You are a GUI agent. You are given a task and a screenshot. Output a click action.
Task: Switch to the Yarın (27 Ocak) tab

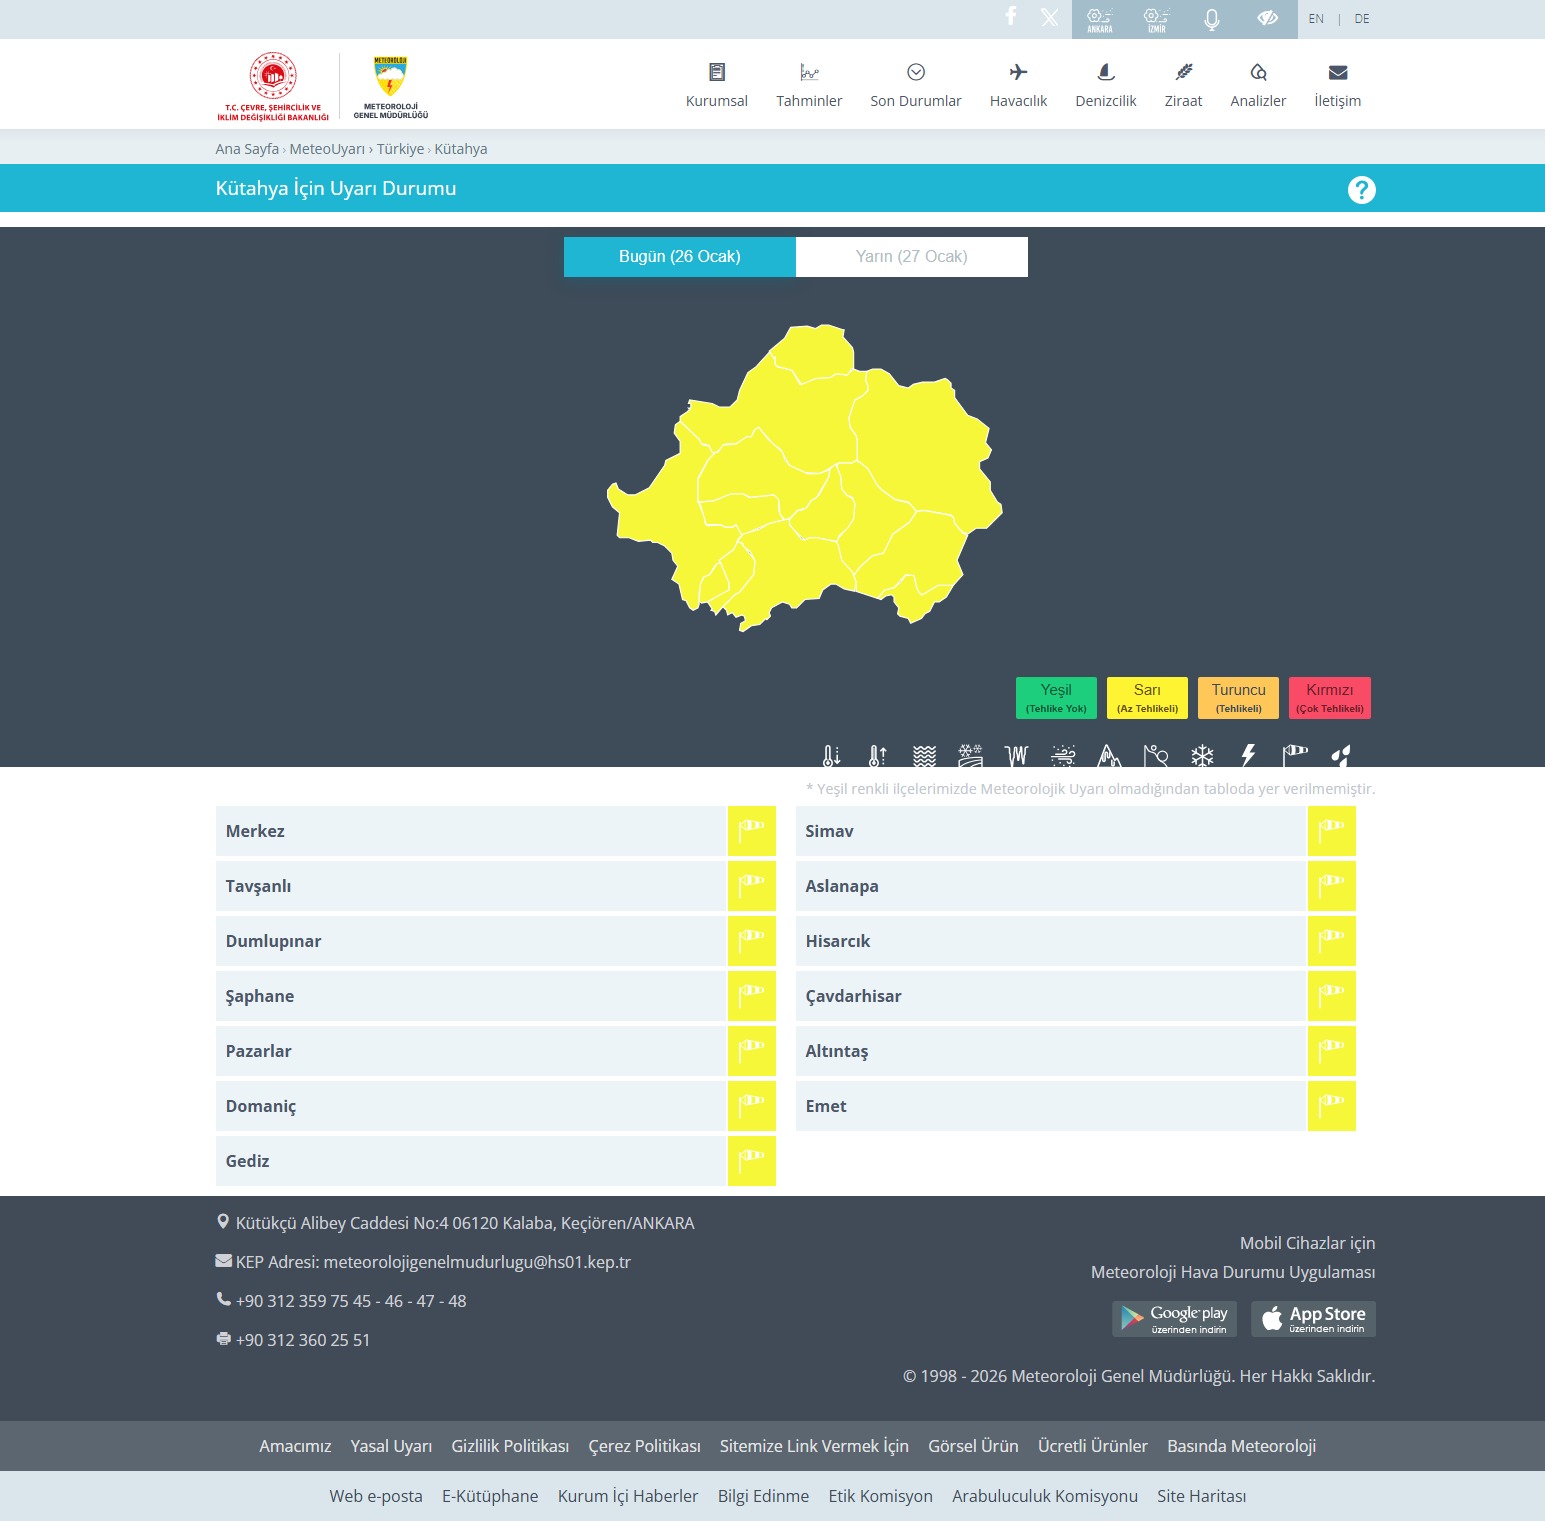click(911, 257)
